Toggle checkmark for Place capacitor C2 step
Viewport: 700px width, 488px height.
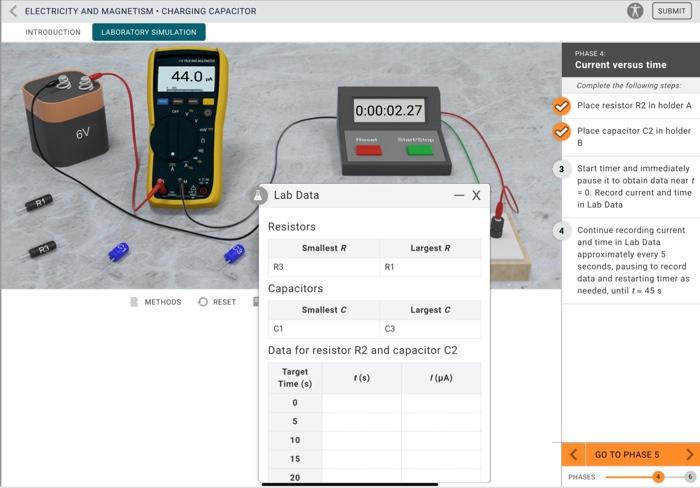point(561,132)
